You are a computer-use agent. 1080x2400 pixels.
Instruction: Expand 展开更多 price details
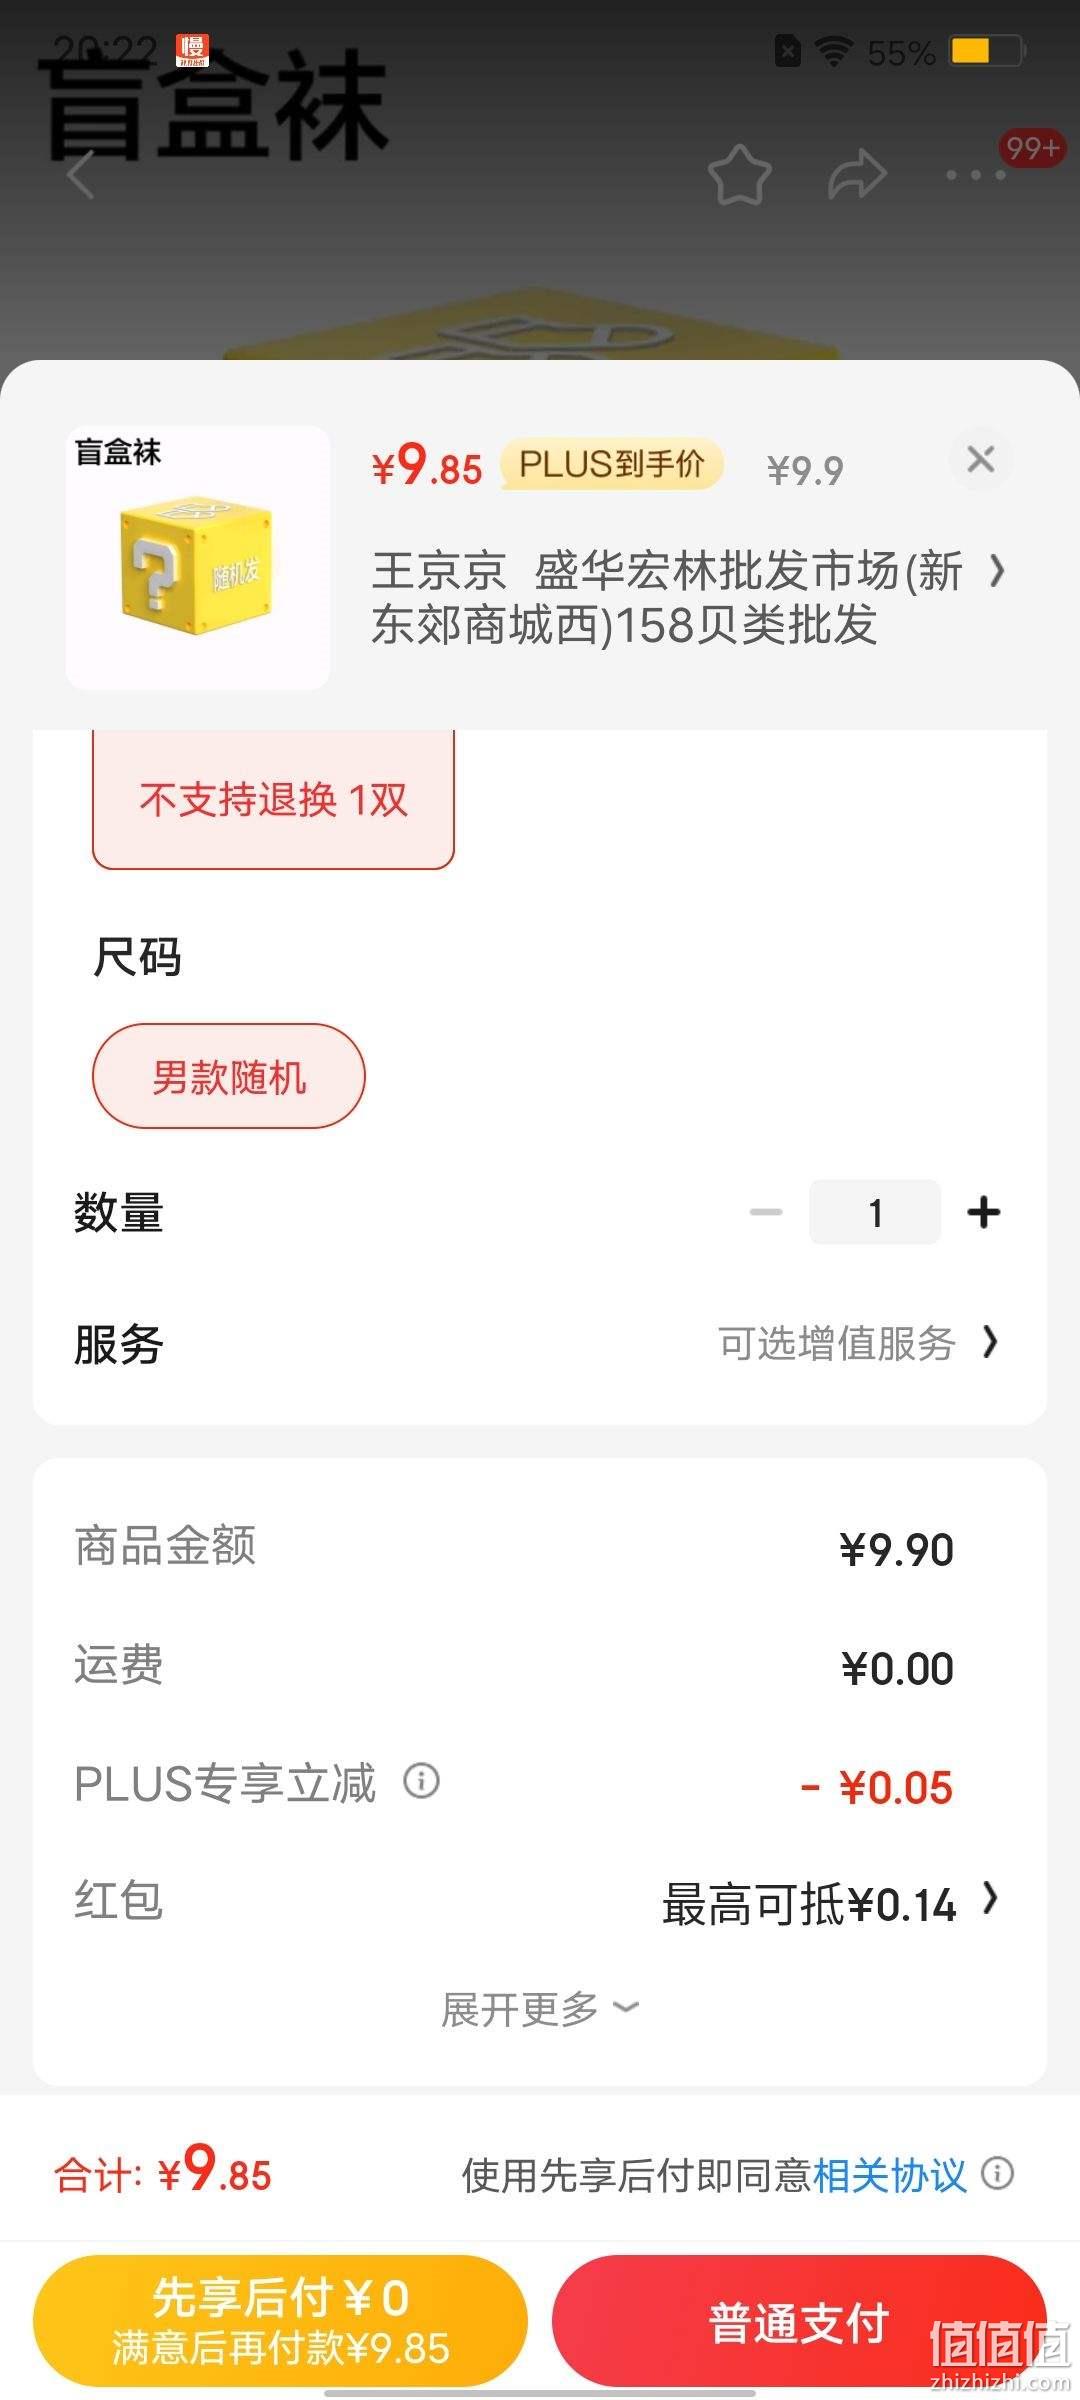click(x=540, y=2008)
